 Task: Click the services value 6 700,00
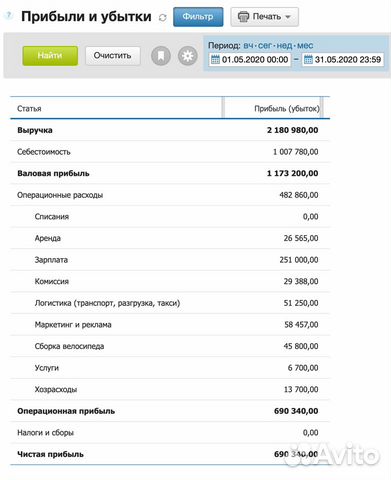(303, 368)
